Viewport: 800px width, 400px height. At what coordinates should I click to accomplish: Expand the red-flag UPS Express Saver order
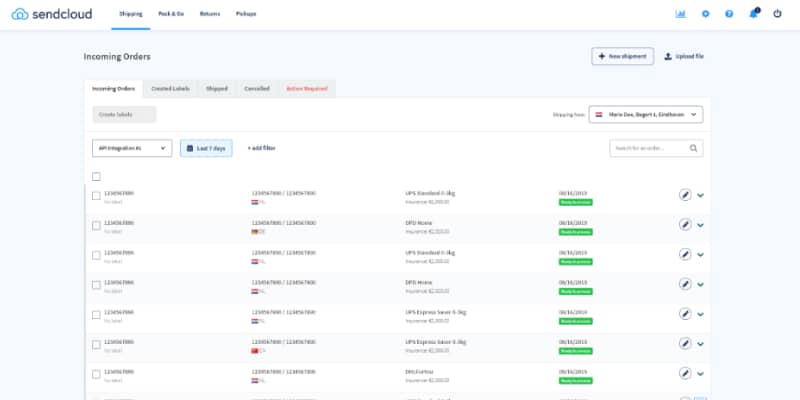pos(701,344)
